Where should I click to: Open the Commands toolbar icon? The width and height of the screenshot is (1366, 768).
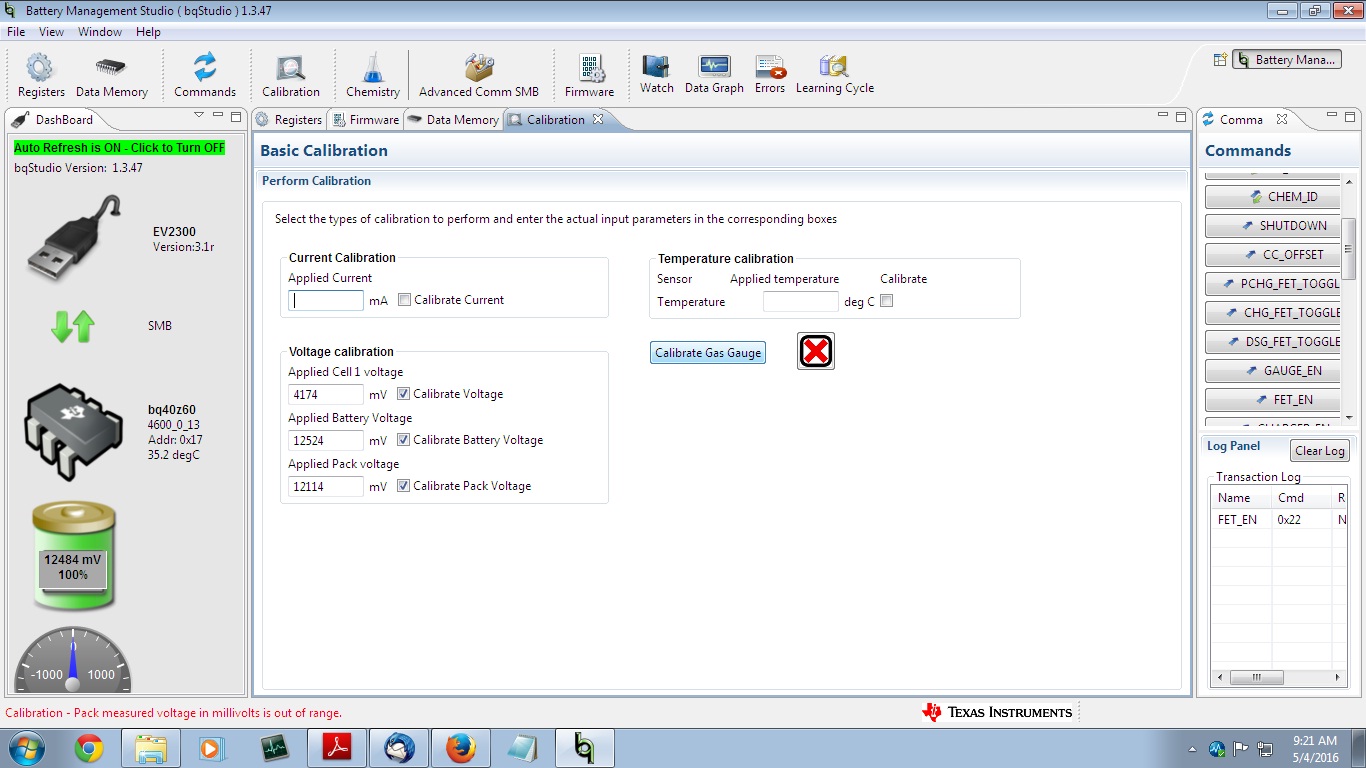pyautogui.click(x=205, y=76)
